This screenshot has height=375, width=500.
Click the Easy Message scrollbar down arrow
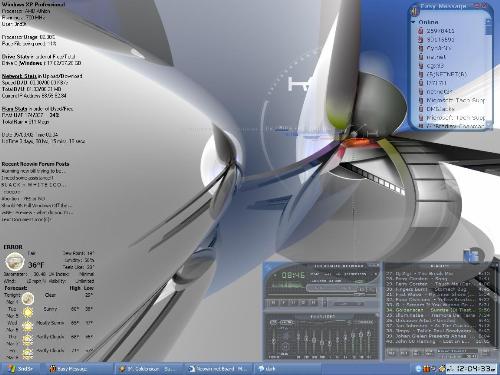point(489,125)
